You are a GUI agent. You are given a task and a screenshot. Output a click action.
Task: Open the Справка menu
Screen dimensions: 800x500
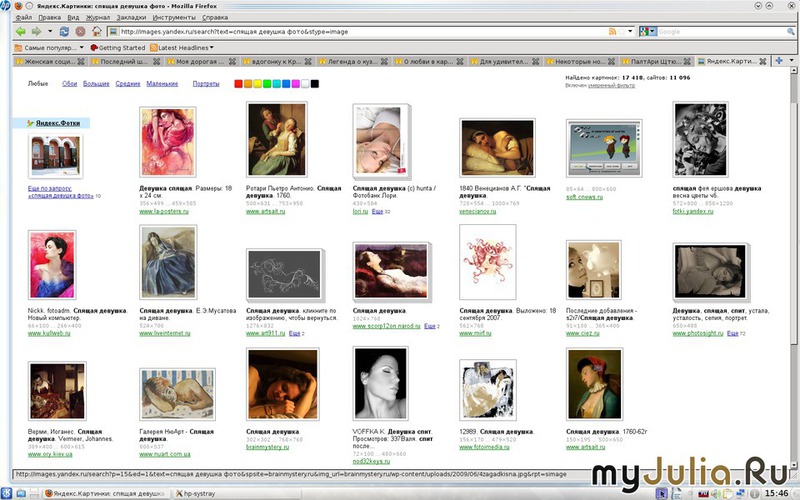click(215, 17)
